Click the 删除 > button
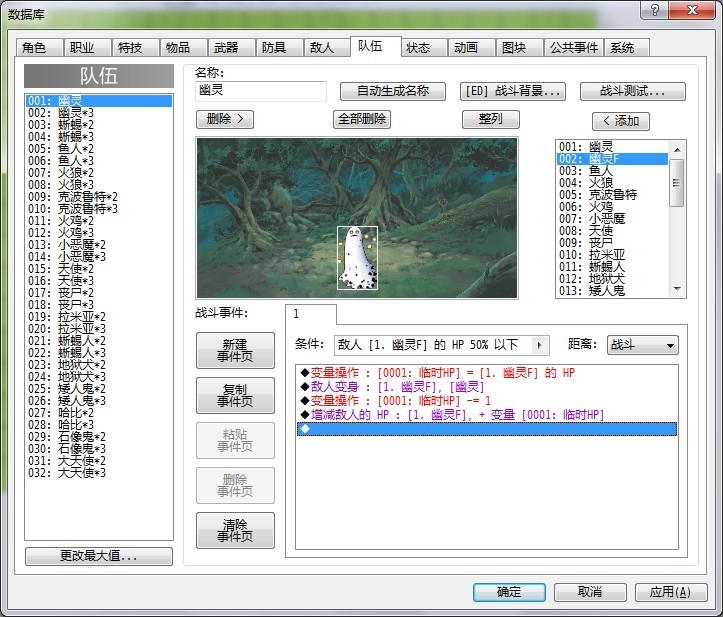The height and width of the screenshot is (617, 723). point(225,119)
